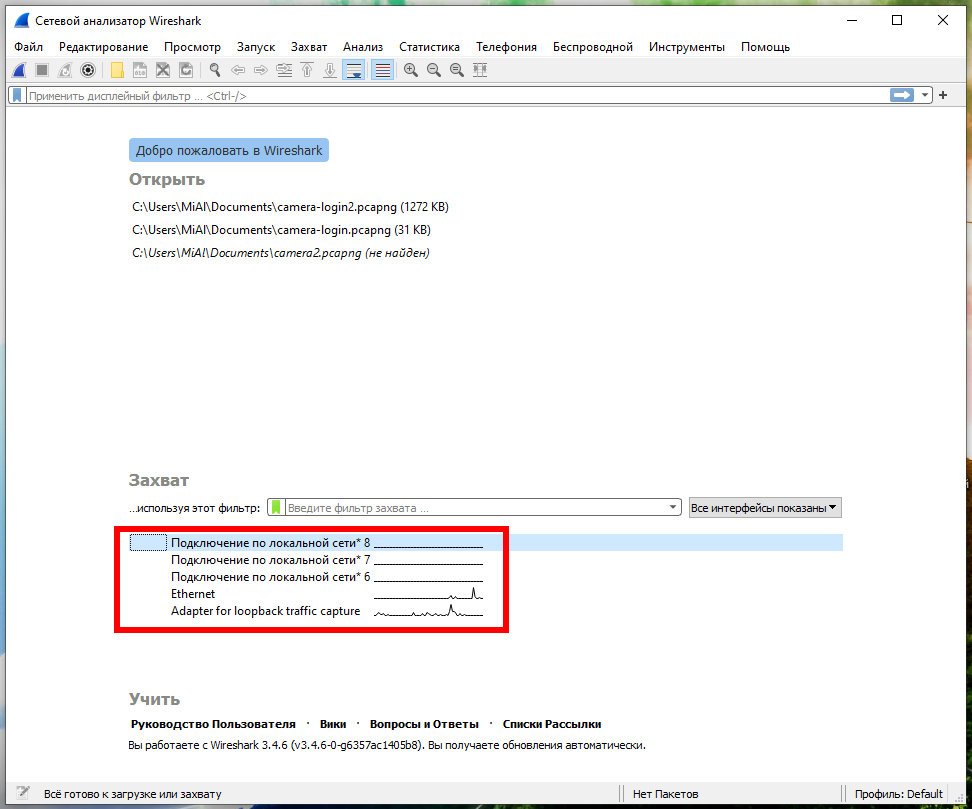The image size is (972, 809).
Task: Apply display filter with blue arrow
Action: [x=902, y=95]
